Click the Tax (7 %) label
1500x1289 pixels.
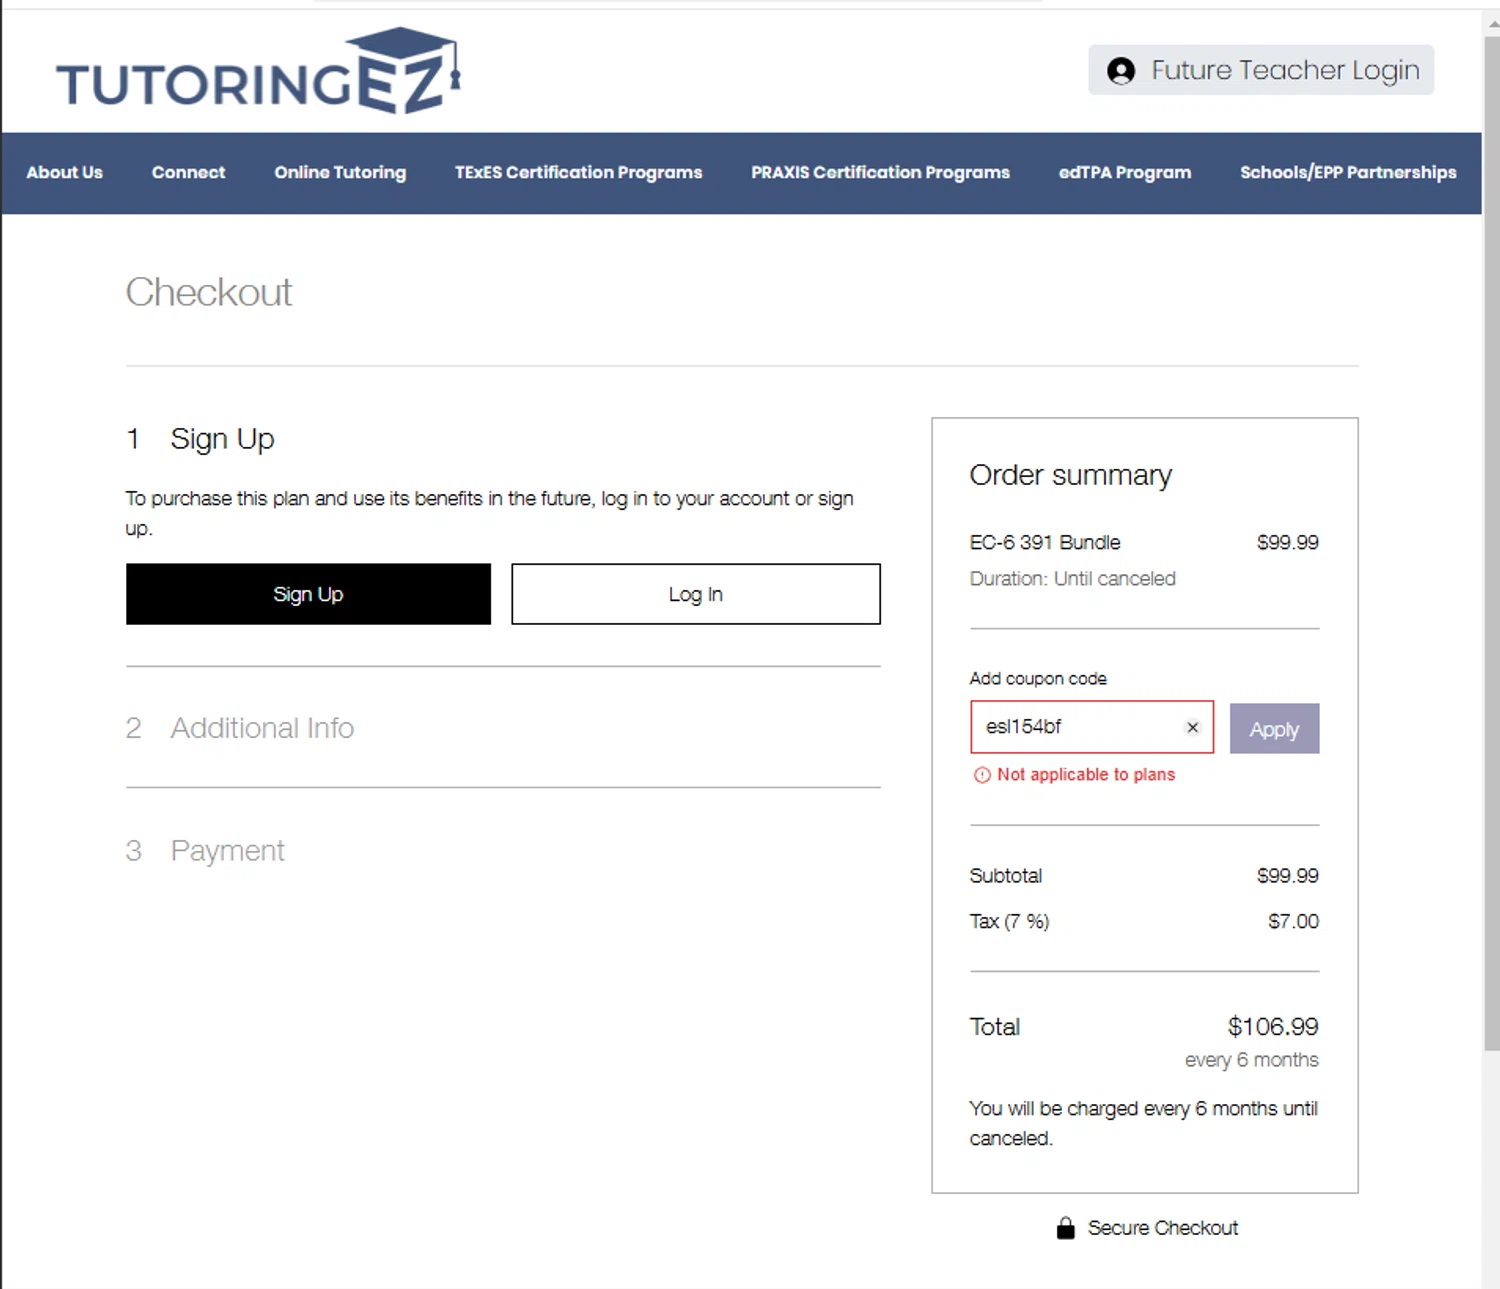pyautogui.click(x=1009, y=921)
